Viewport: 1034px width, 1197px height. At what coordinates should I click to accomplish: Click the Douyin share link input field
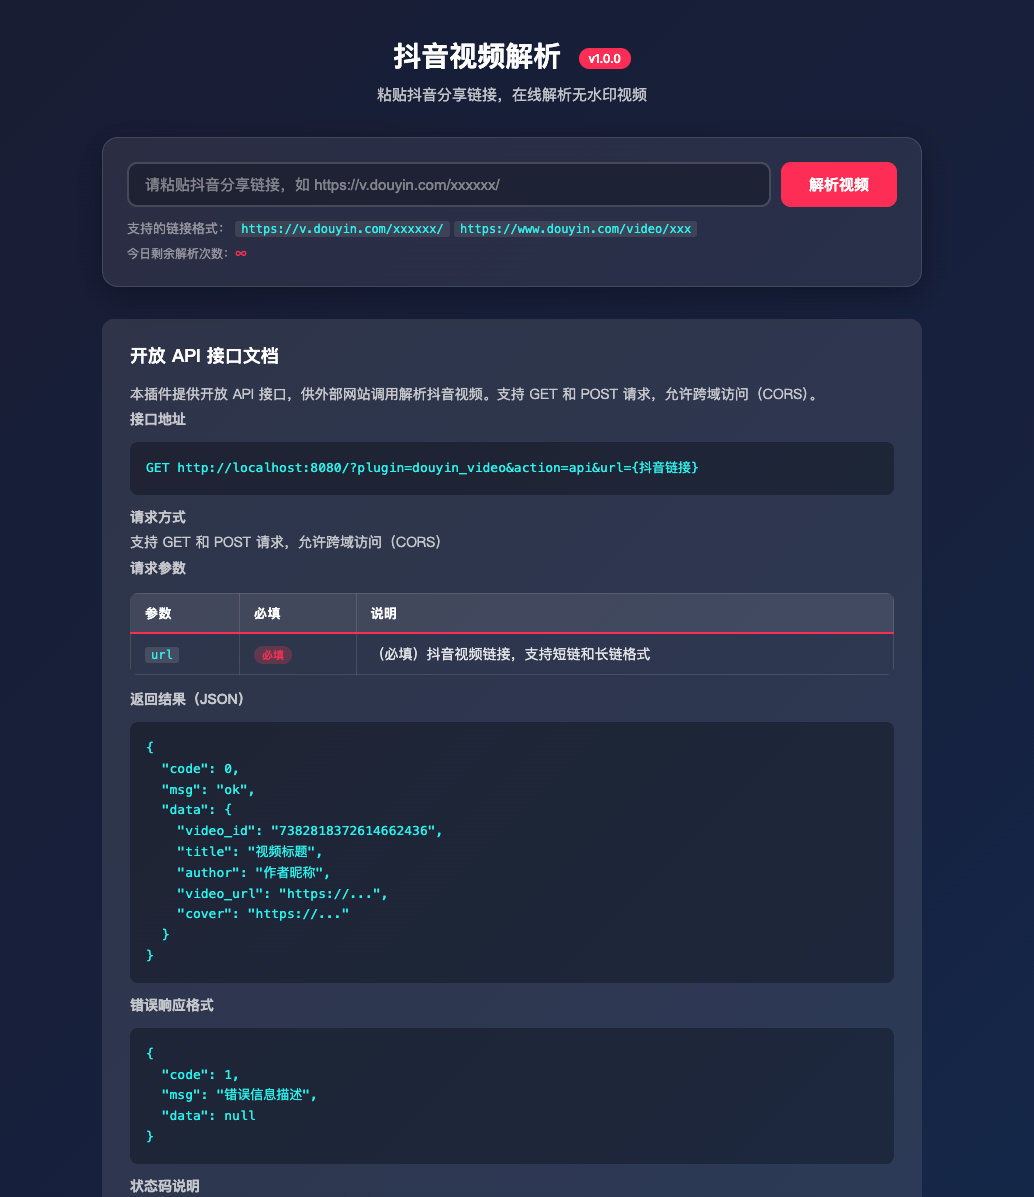coord(448,185)
